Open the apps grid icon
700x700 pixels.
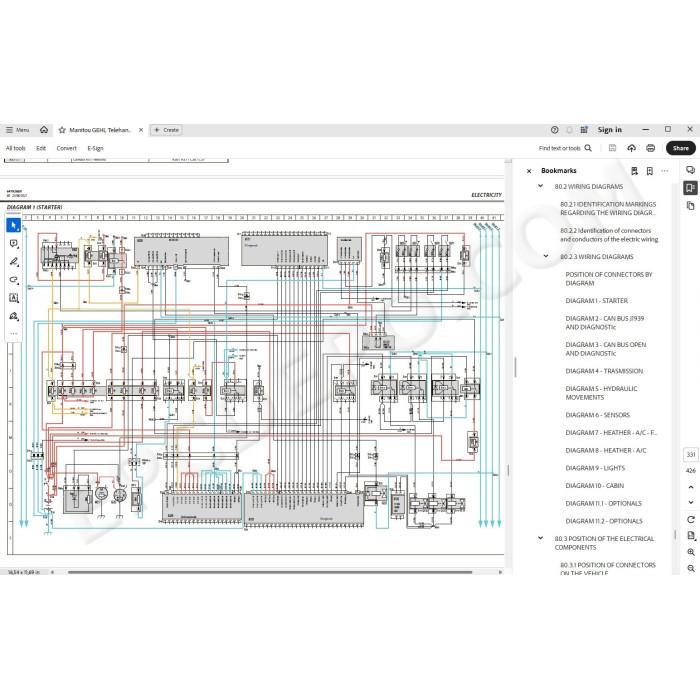click(584, 130)
